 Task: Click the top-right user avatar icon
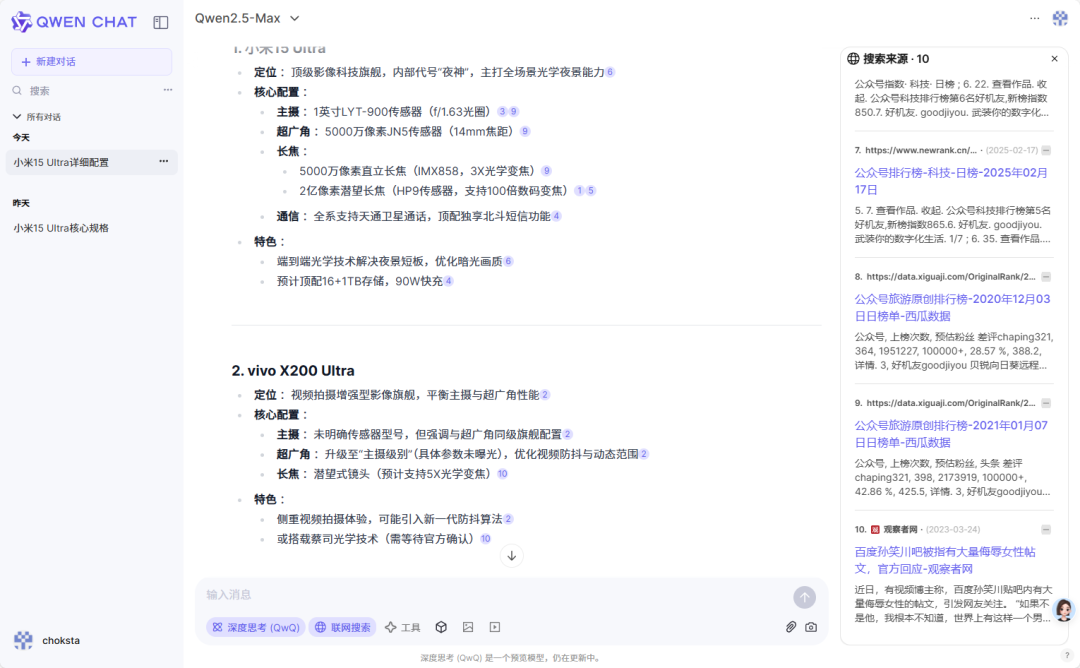tap(1060, 19)
